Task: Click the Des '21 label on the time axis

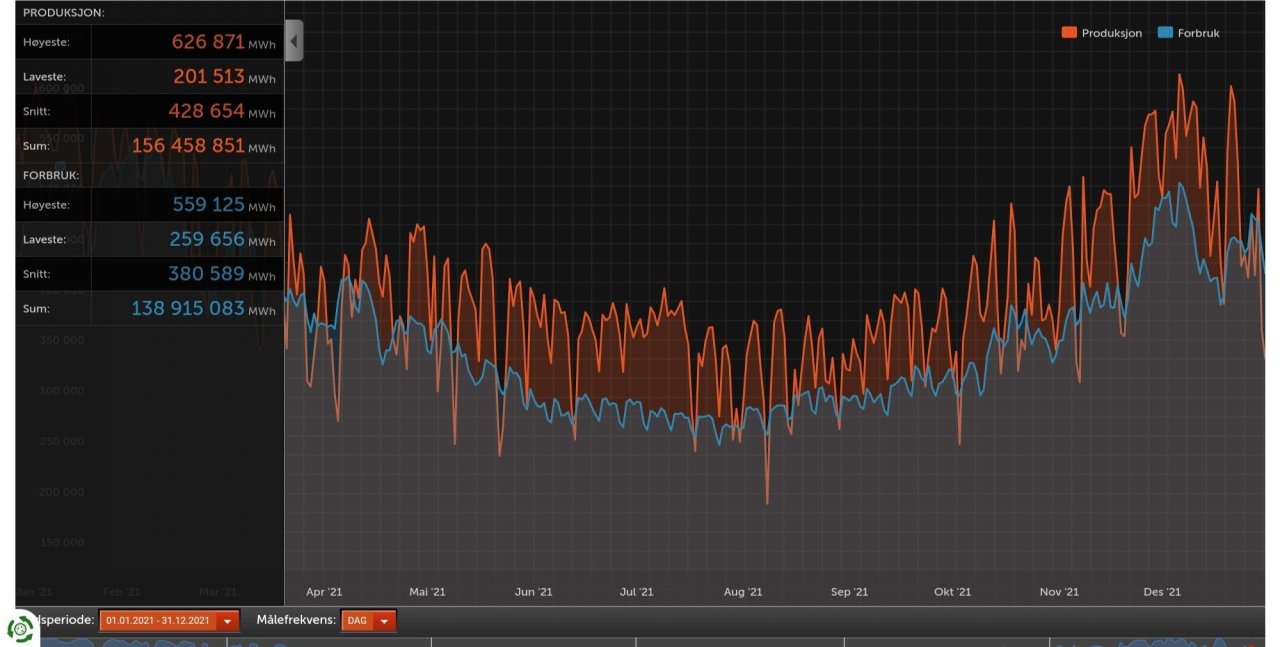Action: (x=1162, y=592)
